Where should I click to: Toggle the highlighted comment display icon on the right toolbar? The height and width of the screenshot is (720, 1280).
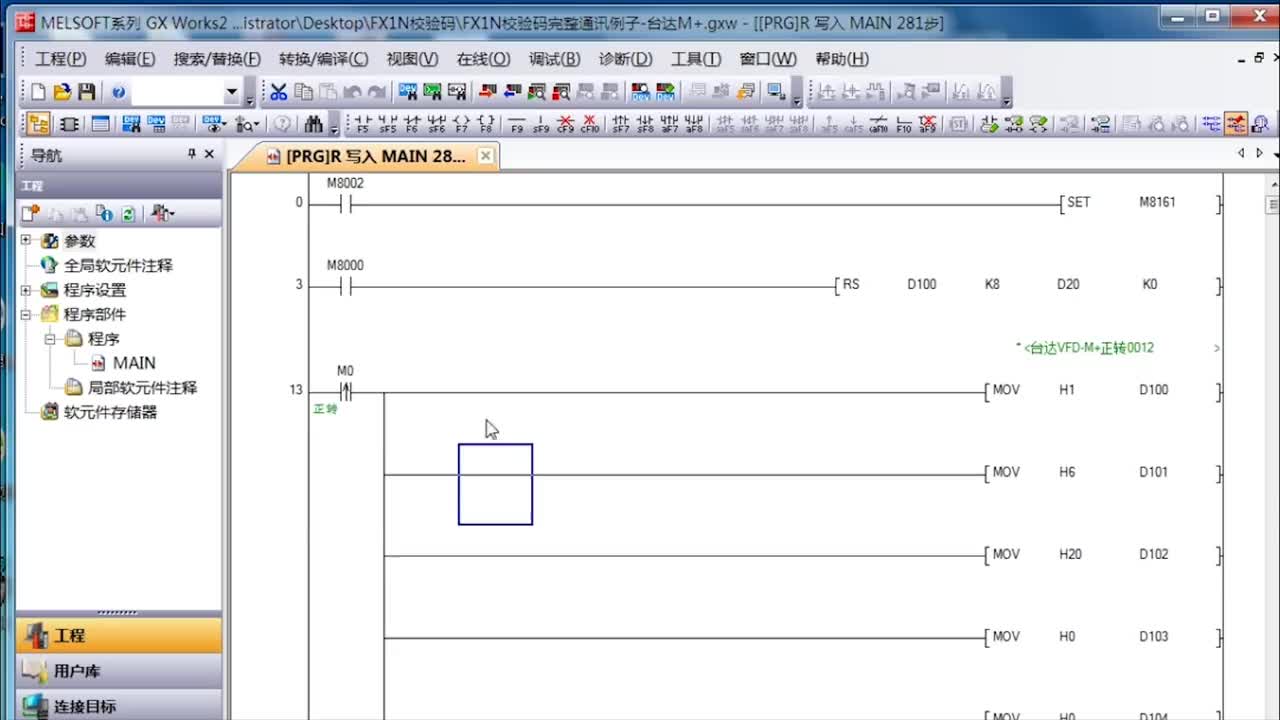1236,124
